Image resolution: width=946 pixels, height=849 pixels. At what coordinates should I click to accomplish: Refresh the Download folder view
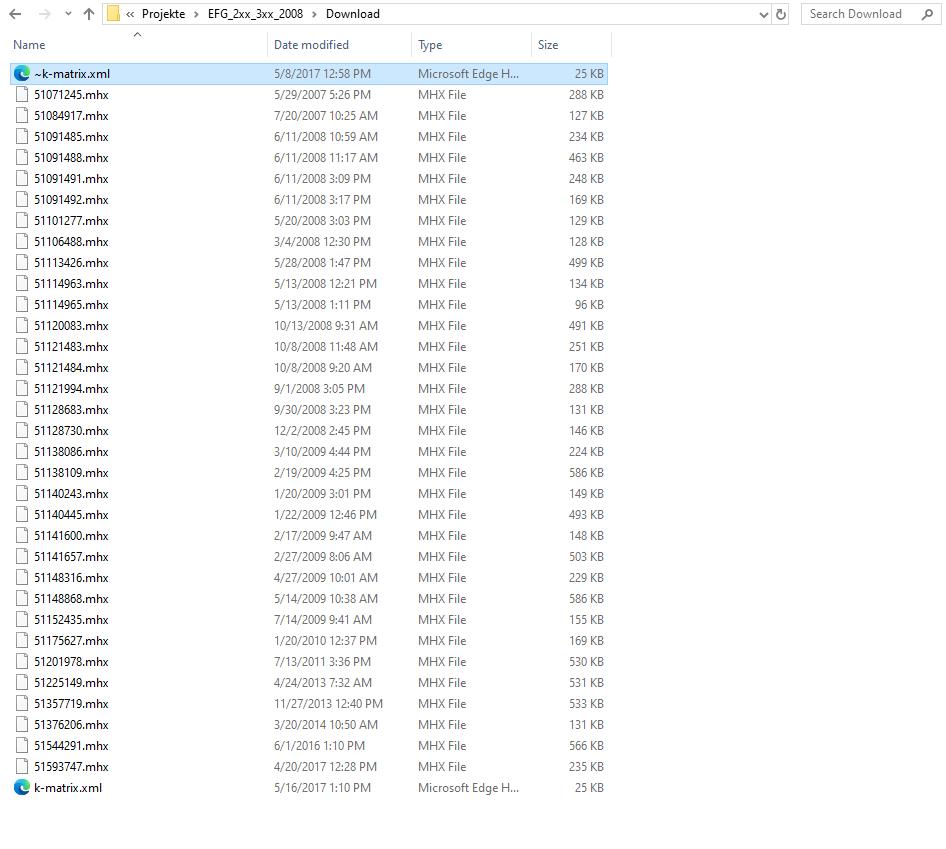[781, 14]
